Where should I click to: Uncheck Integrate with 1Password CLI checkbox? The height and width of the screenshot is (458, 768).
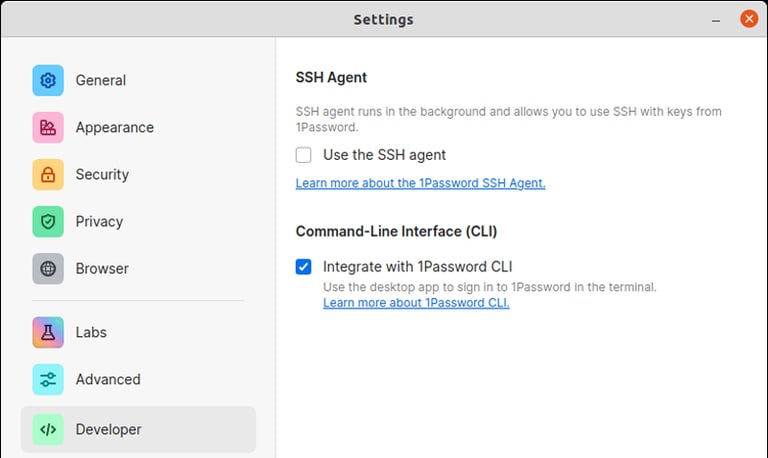click(304, 267)
